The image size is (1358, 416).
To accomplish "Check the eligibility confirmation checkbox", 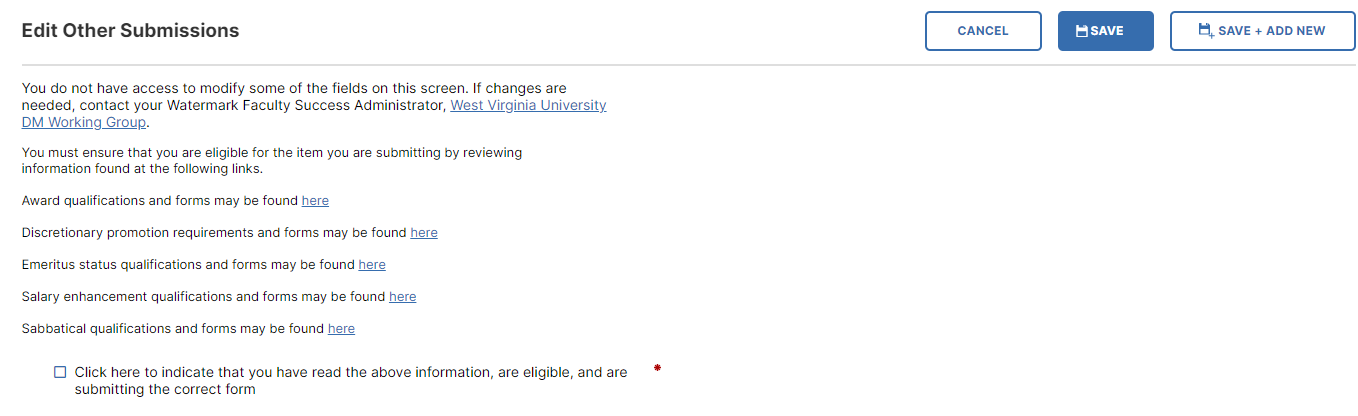I will tap(60, 372).
